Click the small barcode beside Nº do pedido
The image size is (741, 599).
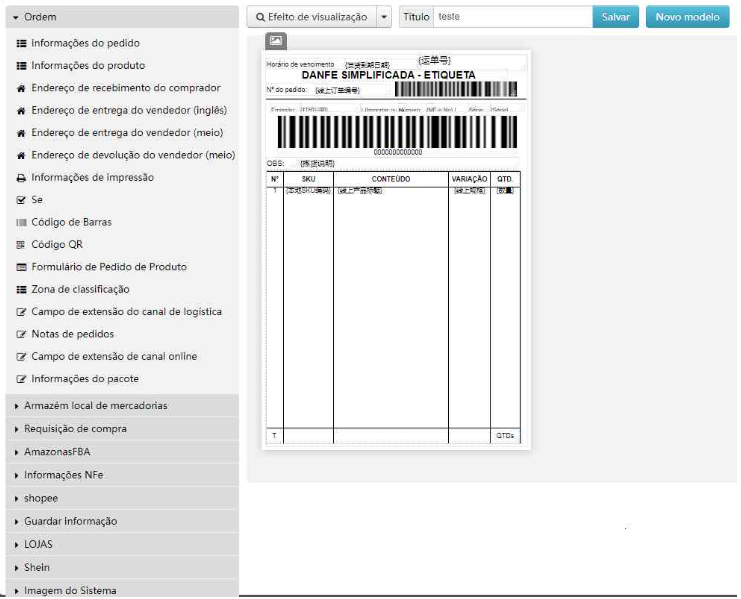[456, 89]
